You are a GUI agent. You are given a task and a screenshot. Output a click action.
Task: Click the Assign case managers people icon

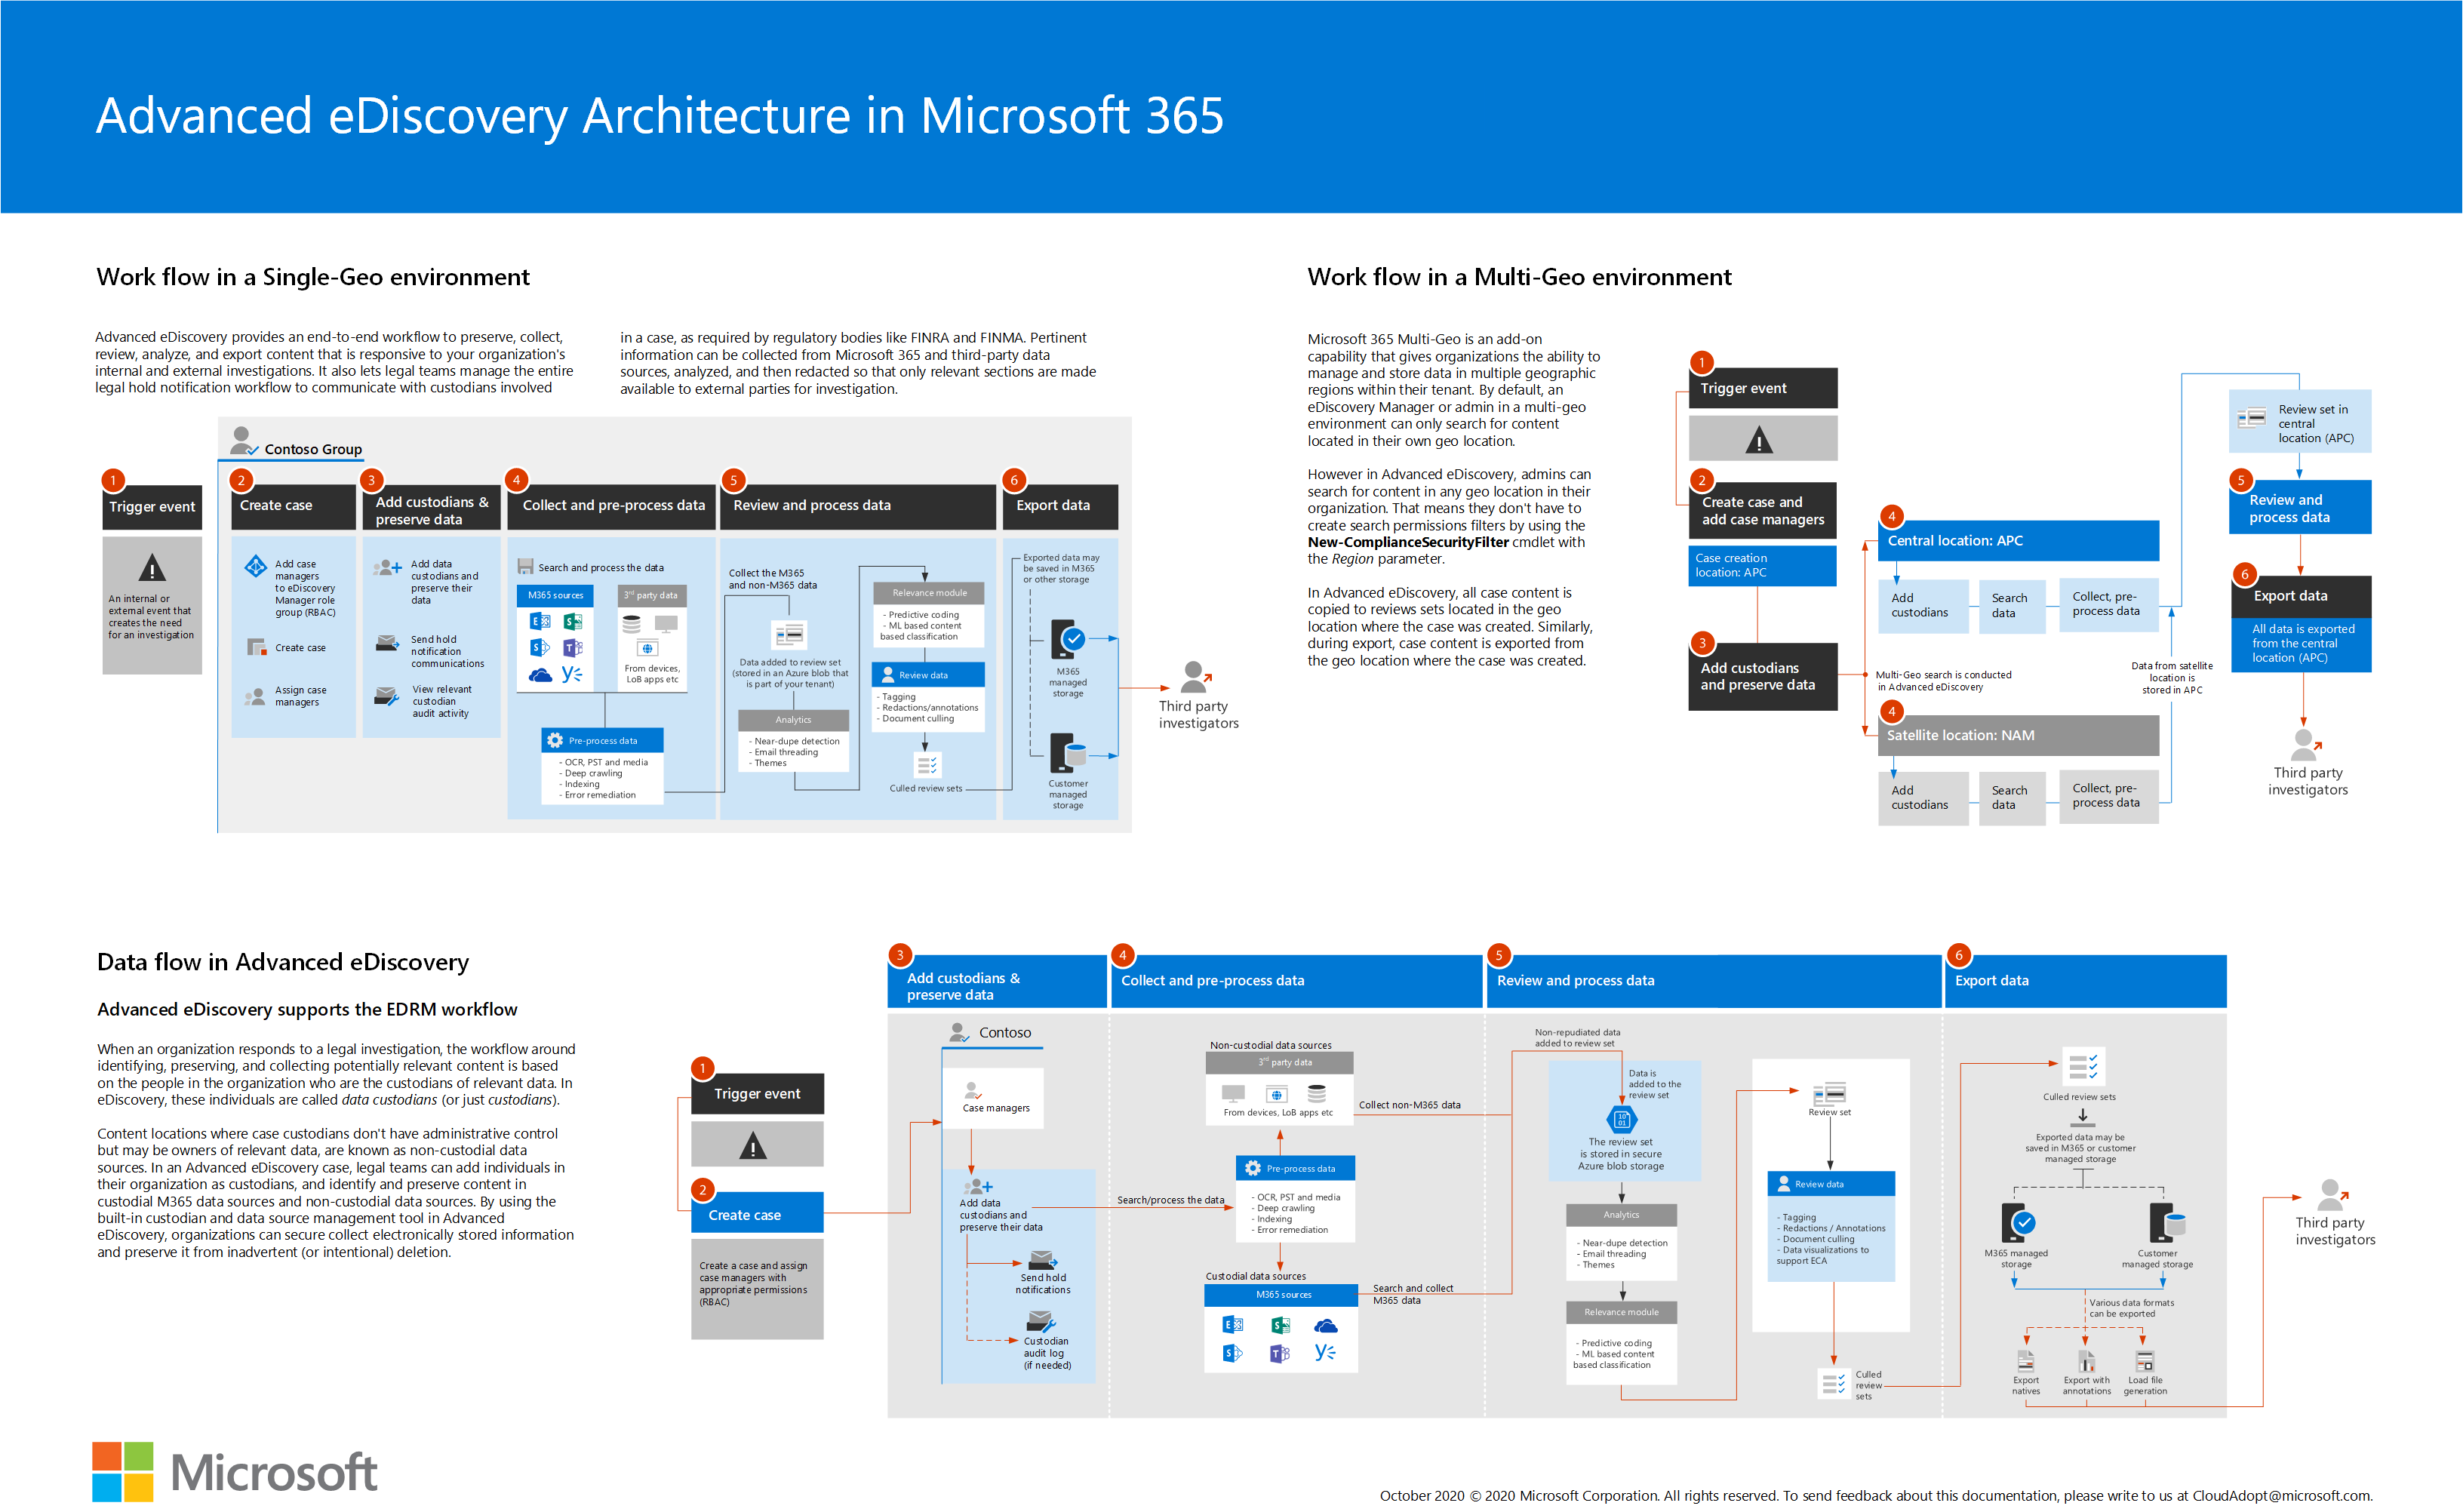(256, 696)
